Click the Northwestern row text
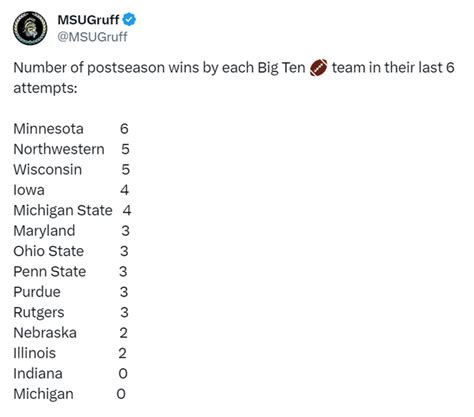474x417 pixels. pyautogui.click(x=71, y=149)
